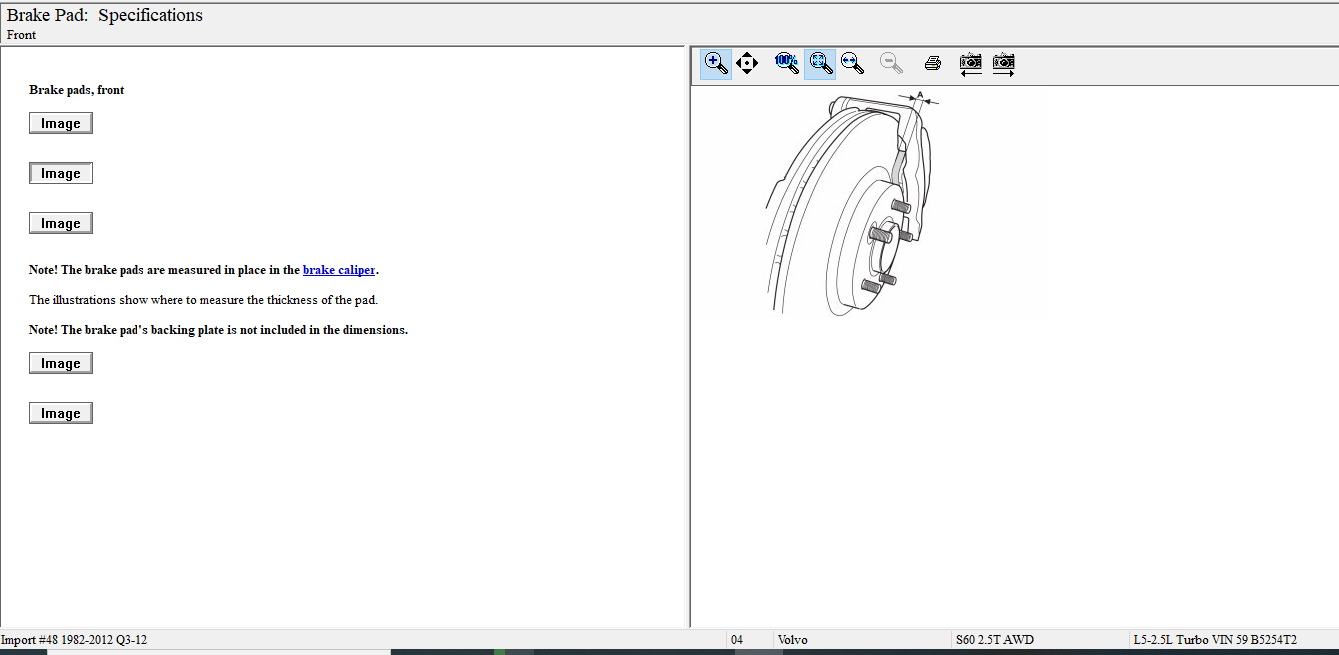
Task: Select the zoom in magnifier tool
Action: pyautogui.click(x=716, y=63)
